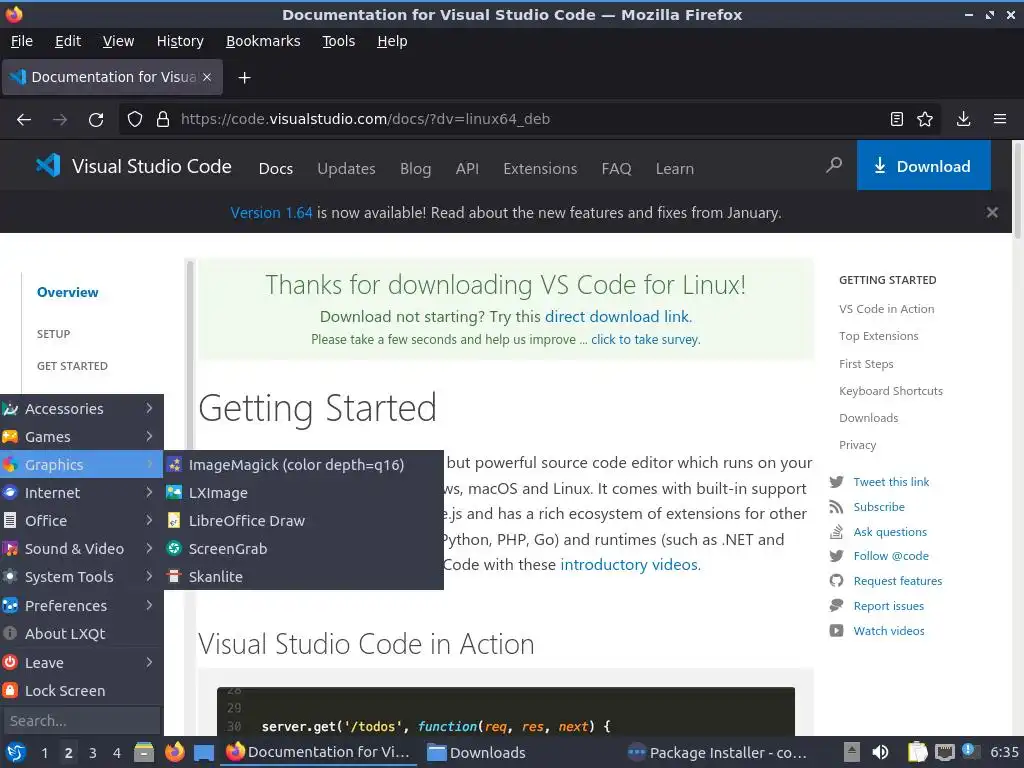Click the 'click to take survey' link
The image size is (1024, 768).
(x=645, y=340)
